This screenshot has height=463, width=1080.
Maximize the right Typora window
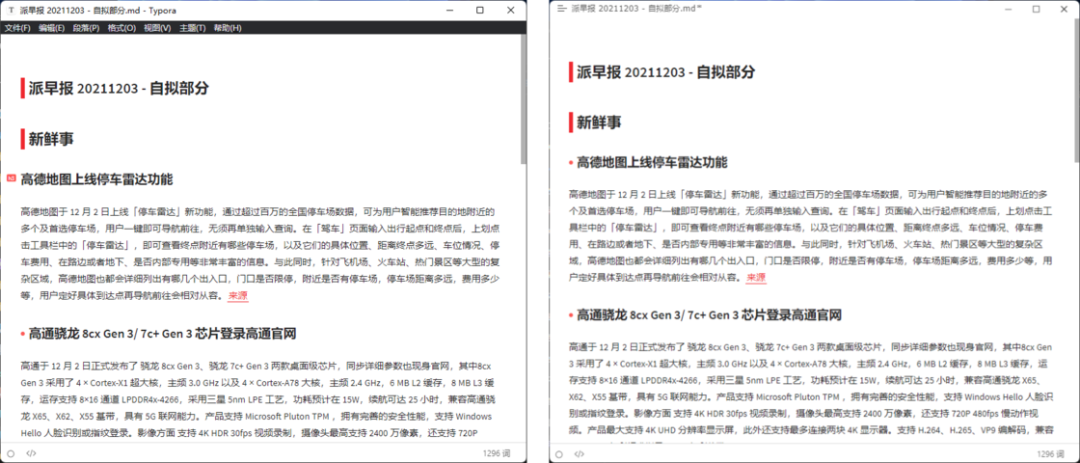tap(1036, 9)
